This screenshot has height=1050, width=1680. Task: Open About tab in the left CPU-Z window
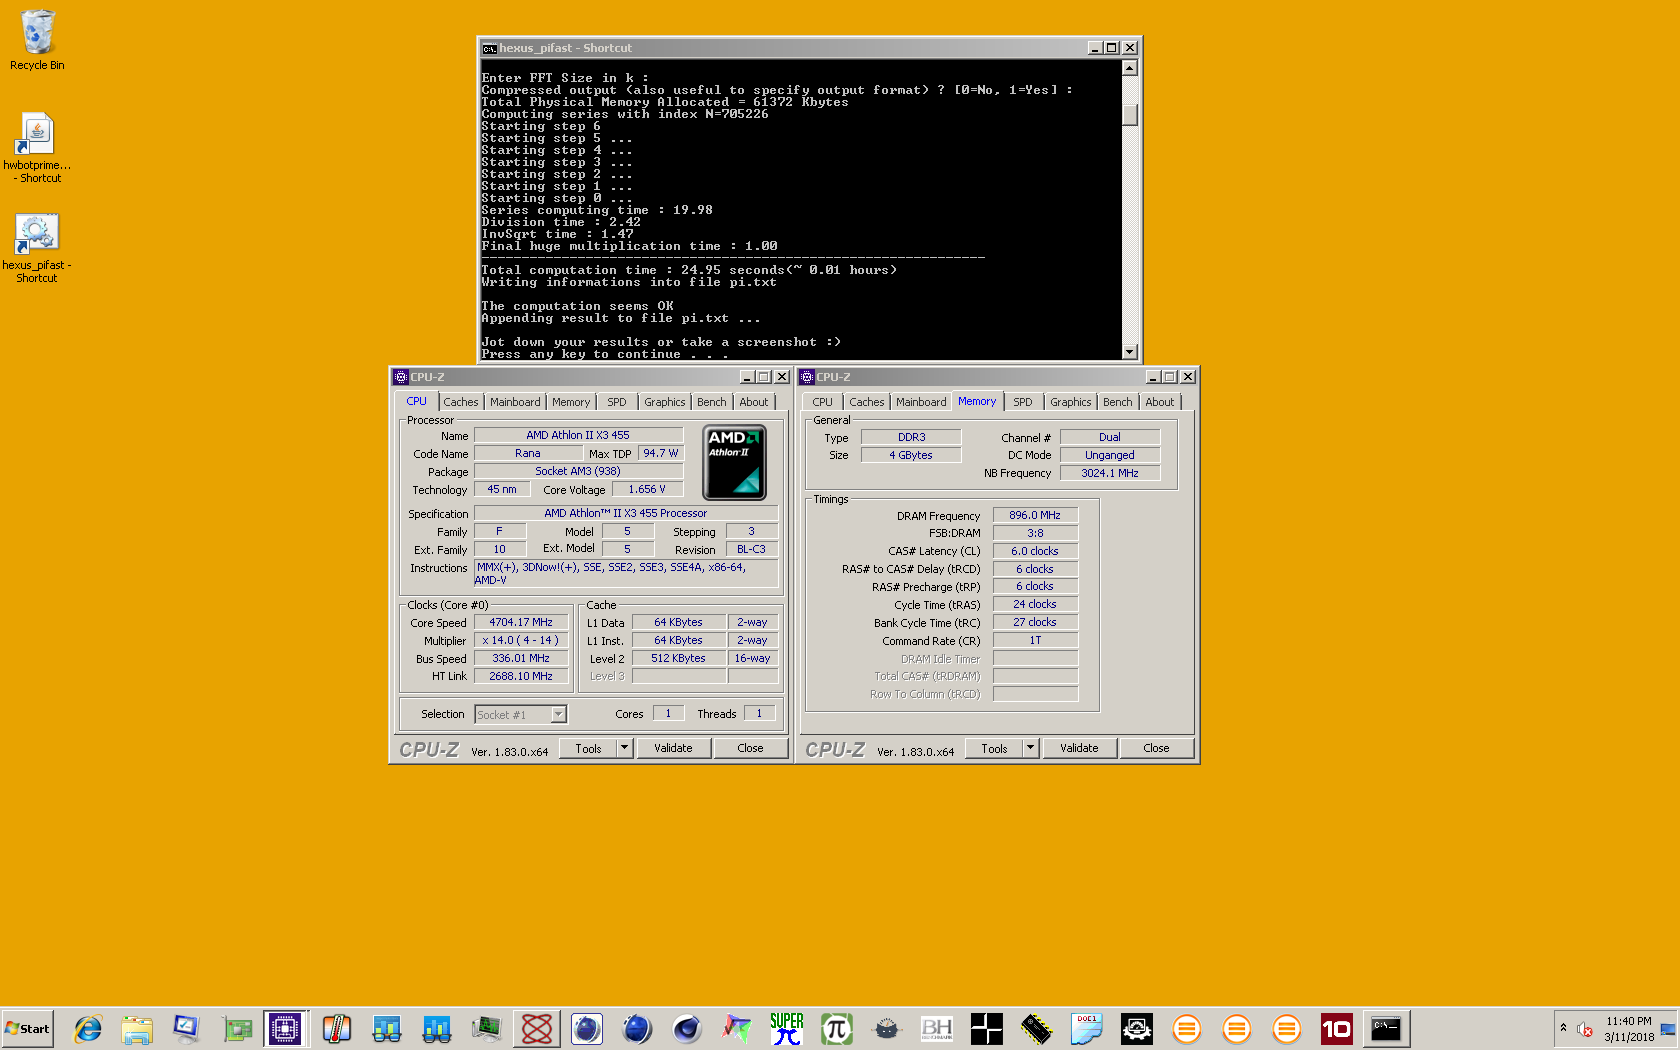click(x=754, y=402)
